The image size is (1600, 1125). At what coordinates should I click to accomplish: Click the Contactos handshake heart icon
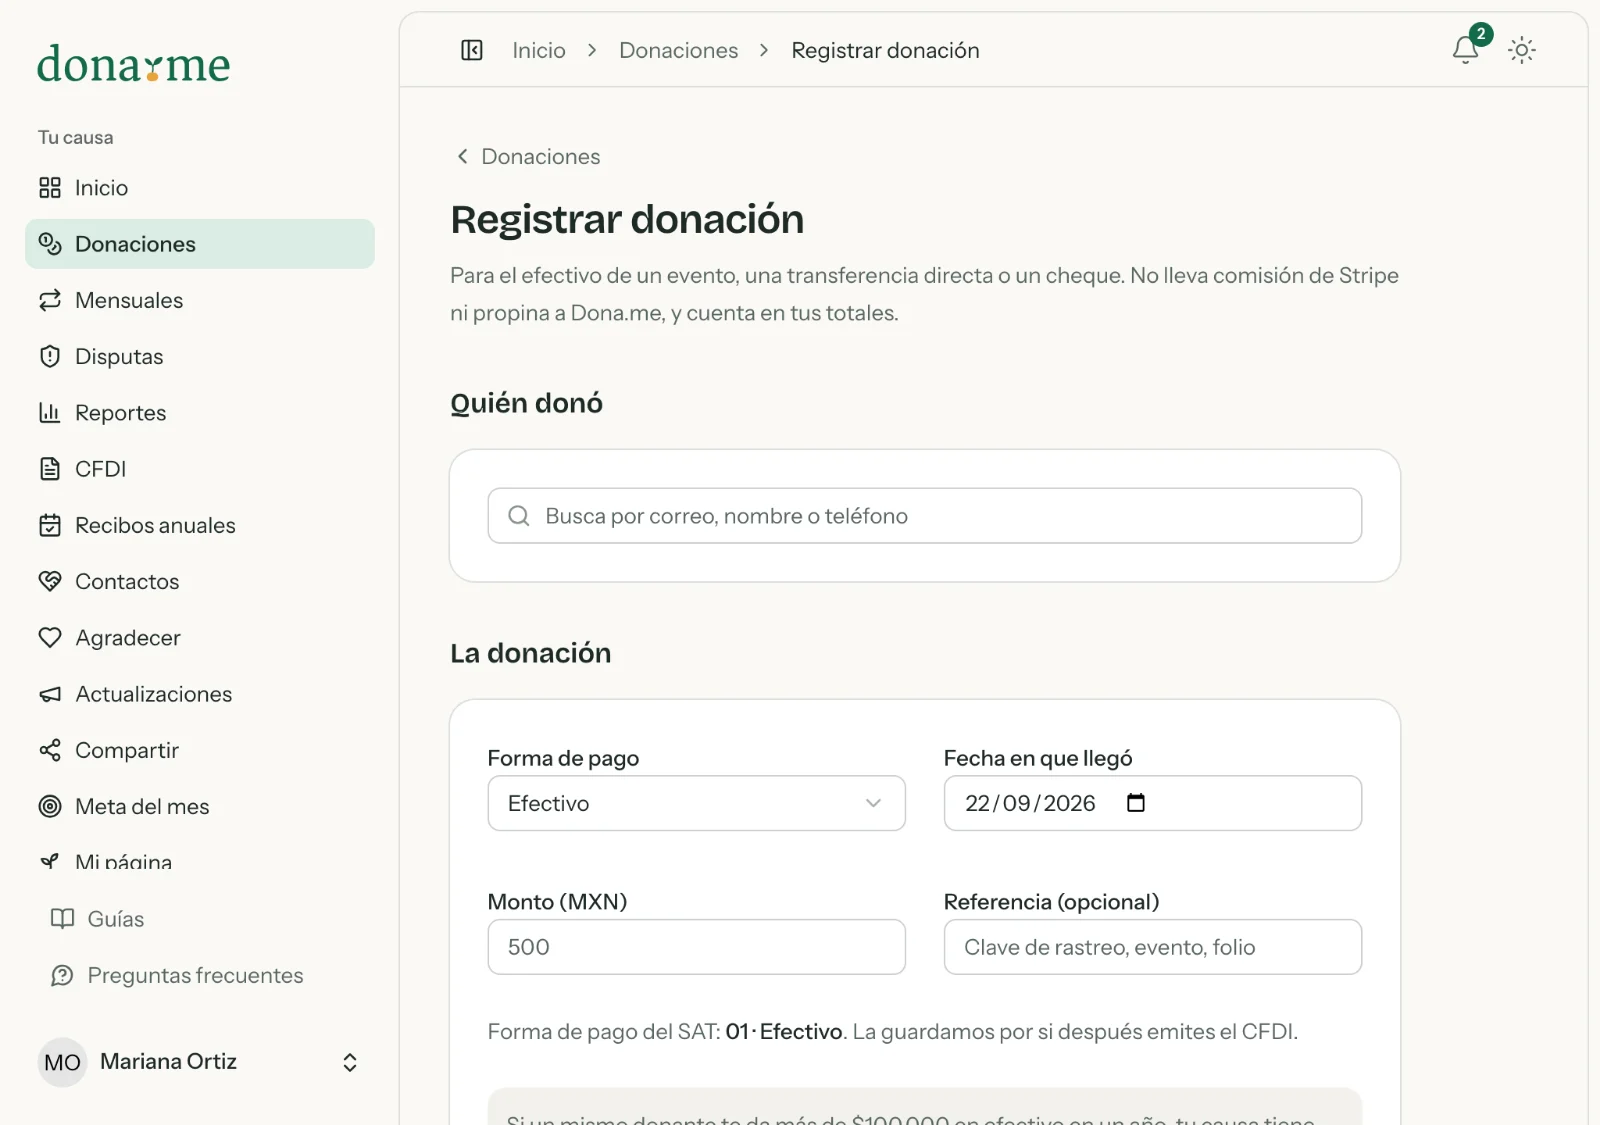[50, 581]
